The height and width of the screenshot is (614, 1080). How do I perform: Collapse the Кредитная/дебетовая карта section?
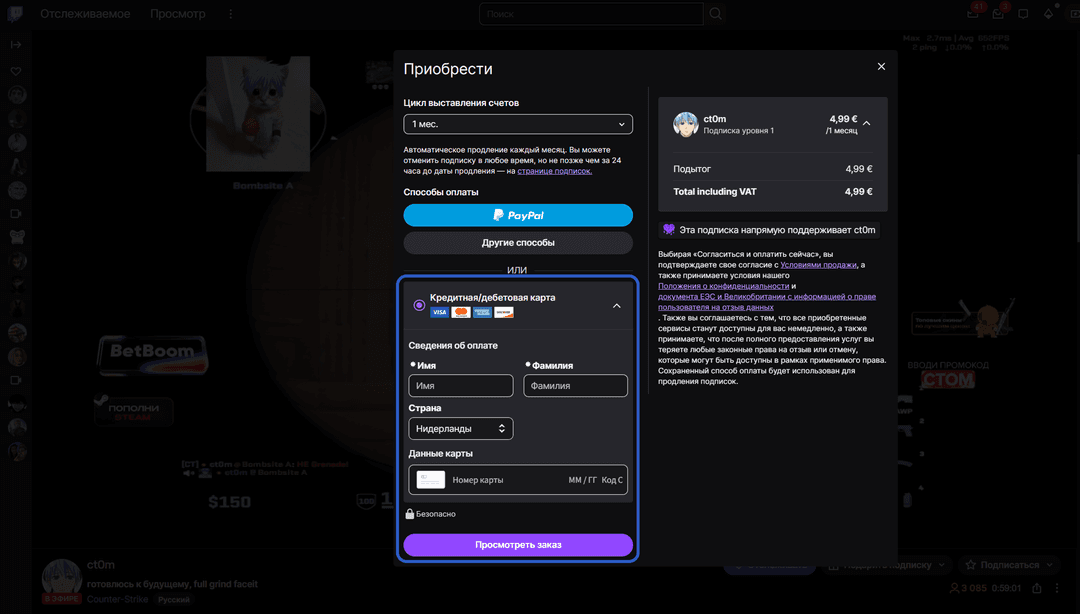point(616,305)
